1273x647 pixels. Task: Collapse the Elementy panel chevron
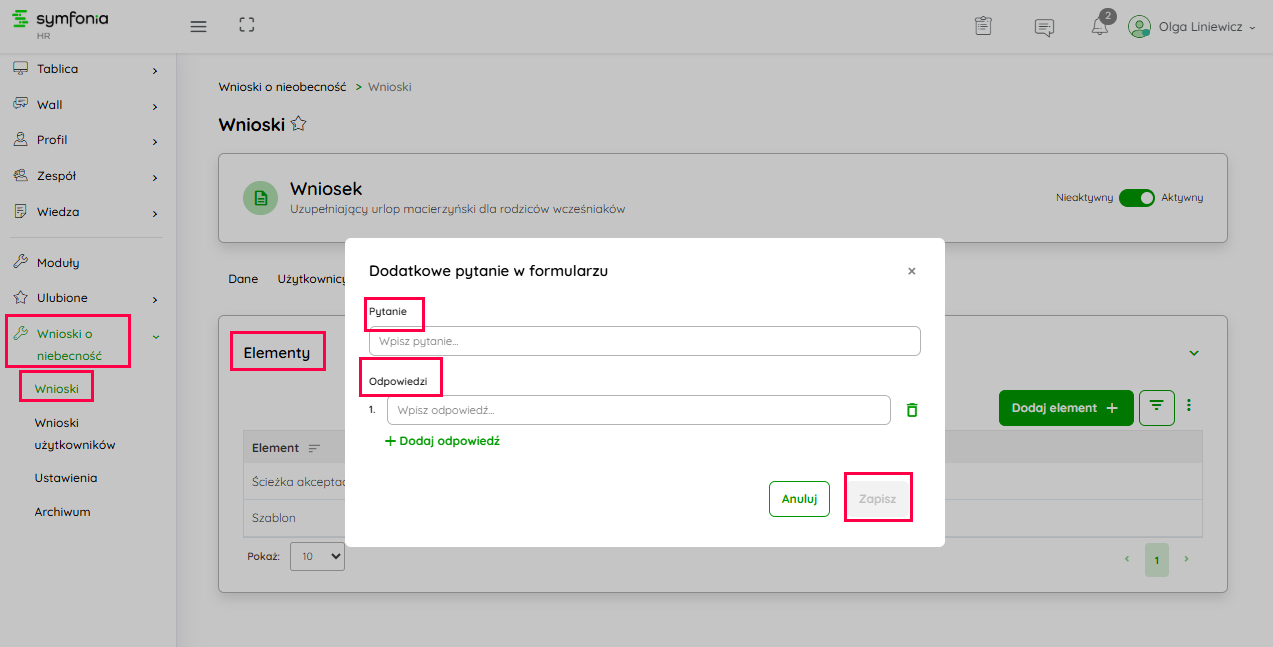point(1193,353)
